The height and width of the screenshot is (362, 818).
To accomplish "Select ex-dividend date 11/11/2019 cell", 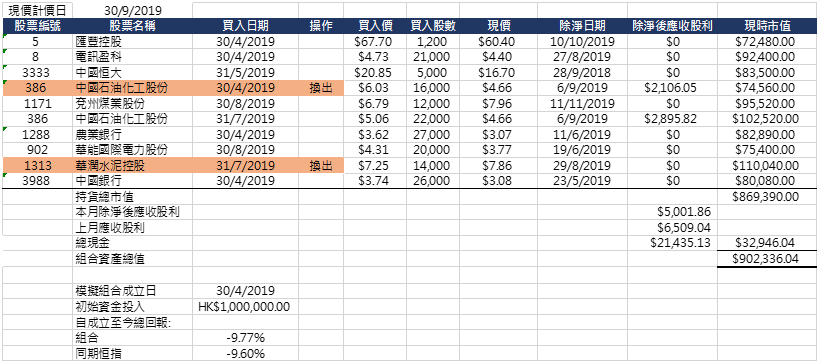I will click(582, 103).
